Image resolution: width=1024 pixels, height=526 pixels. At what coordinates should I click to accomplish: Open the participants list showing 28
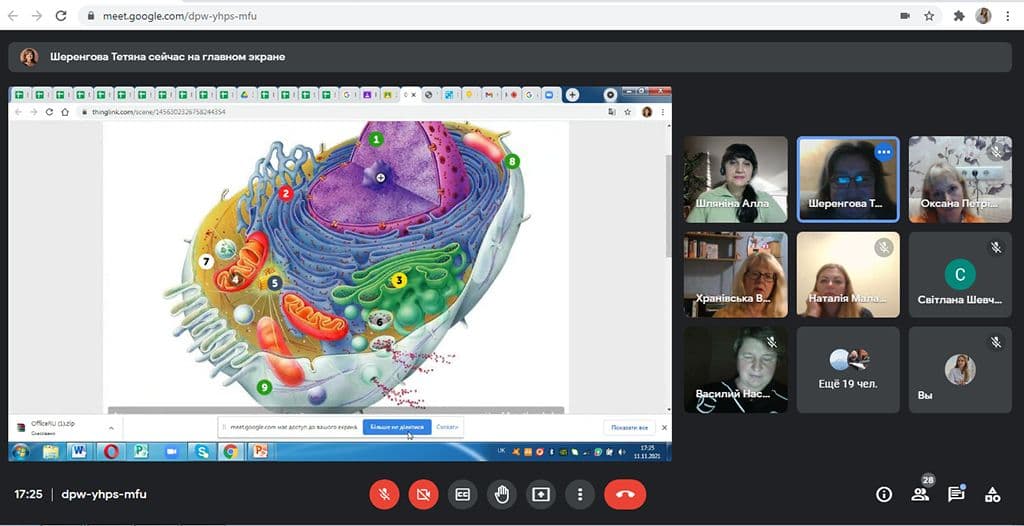(921, 493)
